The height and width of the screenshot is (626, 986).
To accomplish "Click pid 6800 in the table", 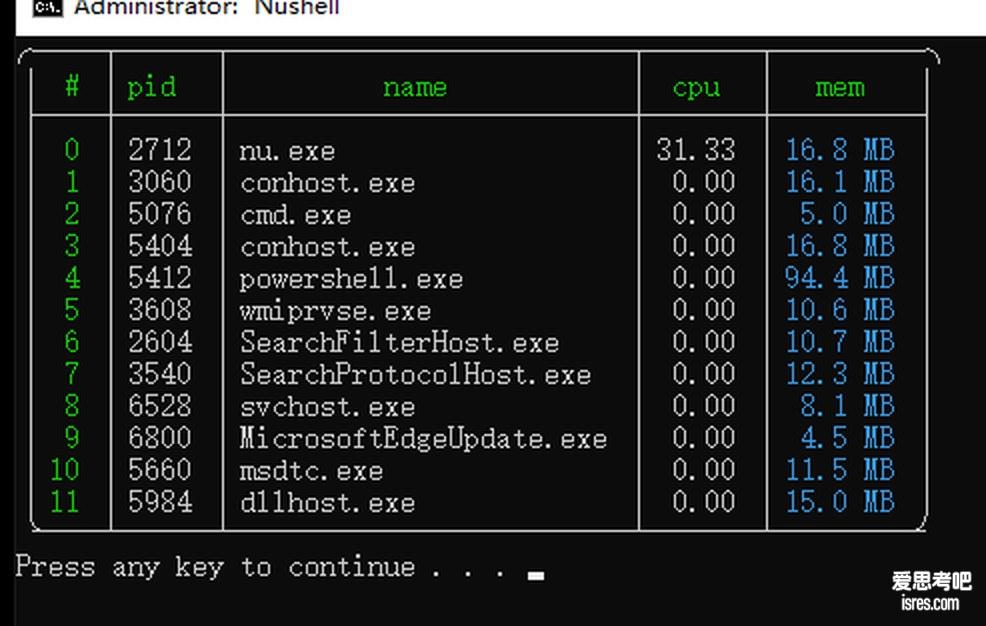I will coord(160,439).
